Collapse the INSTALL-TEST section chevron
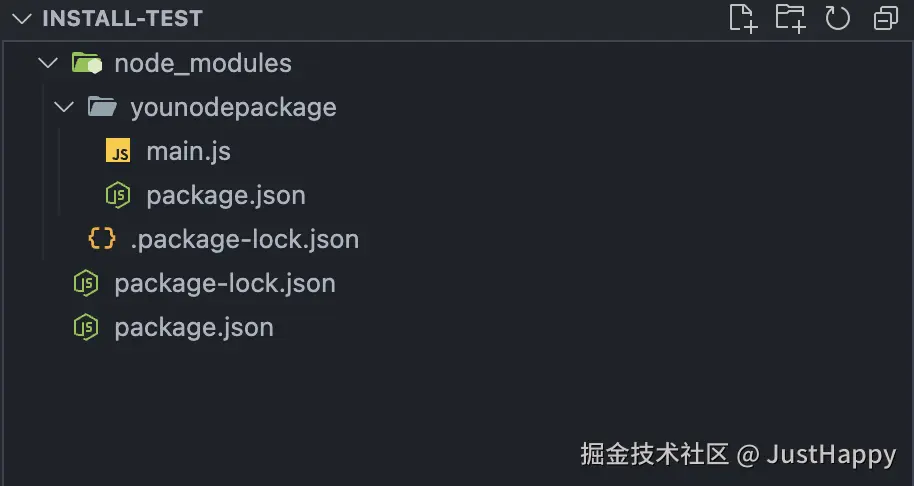The height and width of the screenshot is (486, 914). point(24,18)
